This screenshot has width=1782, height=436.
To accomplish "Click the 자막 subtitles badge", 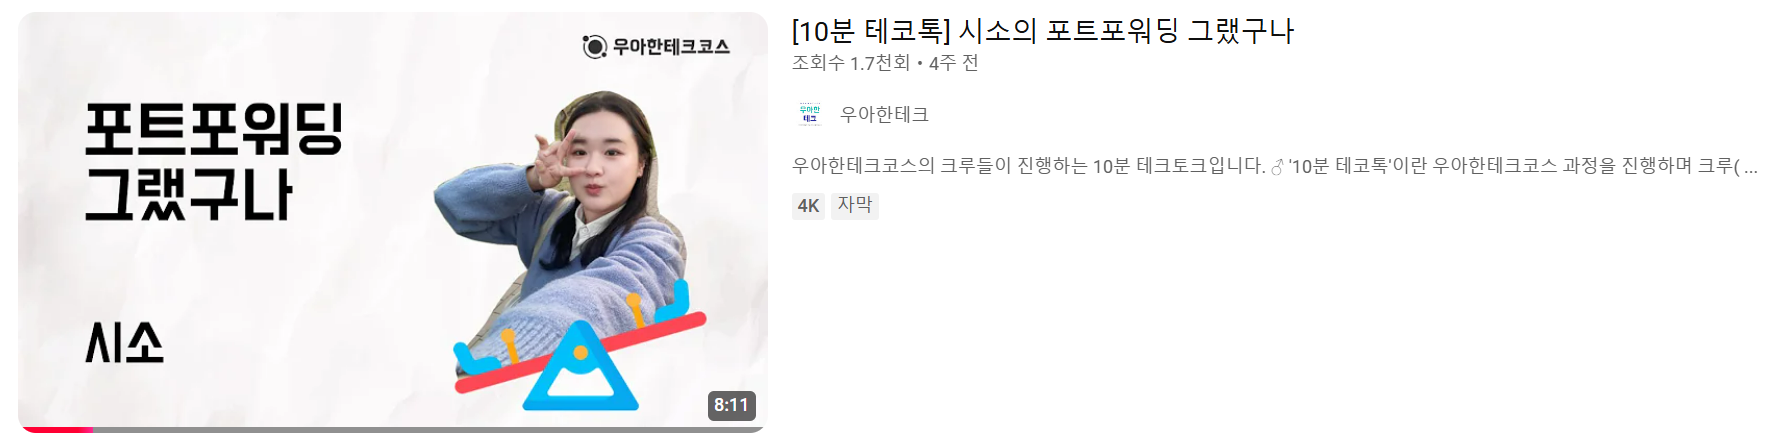I will 855,205.
